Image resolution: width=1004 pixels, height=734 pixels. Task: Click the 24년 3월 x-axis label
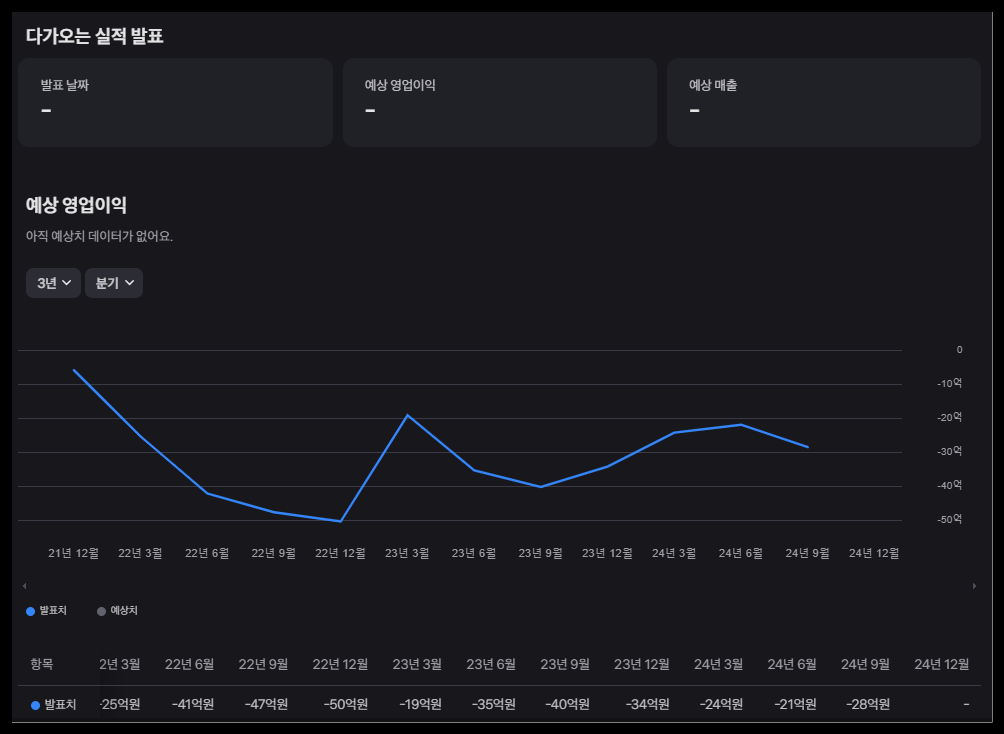[674, 553]
